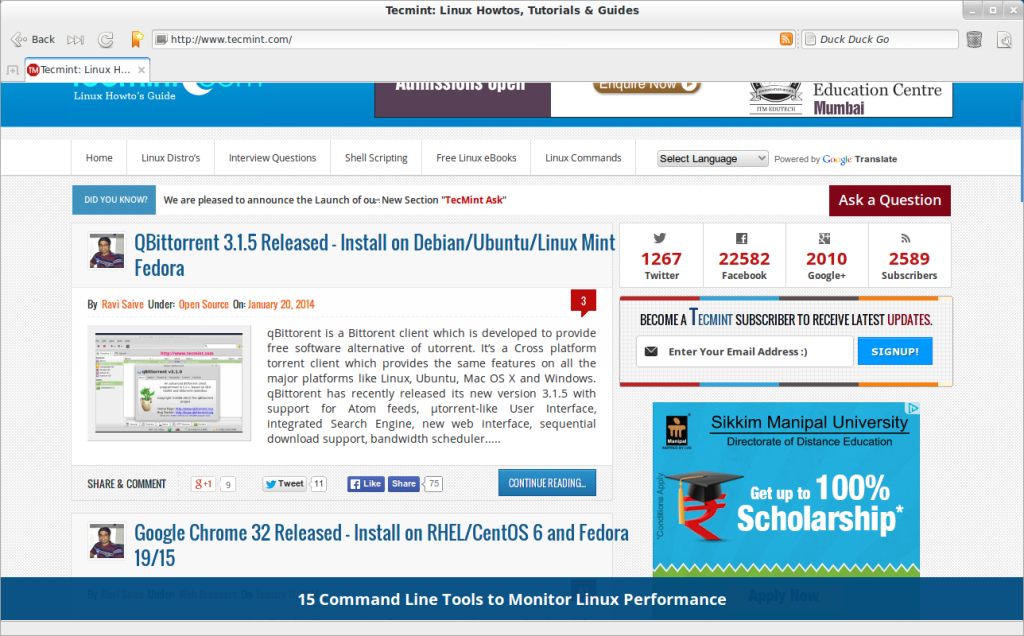
Task: Click the DID YOU KNOW? label
Action: pyautogui.click(x=115, y=200)
